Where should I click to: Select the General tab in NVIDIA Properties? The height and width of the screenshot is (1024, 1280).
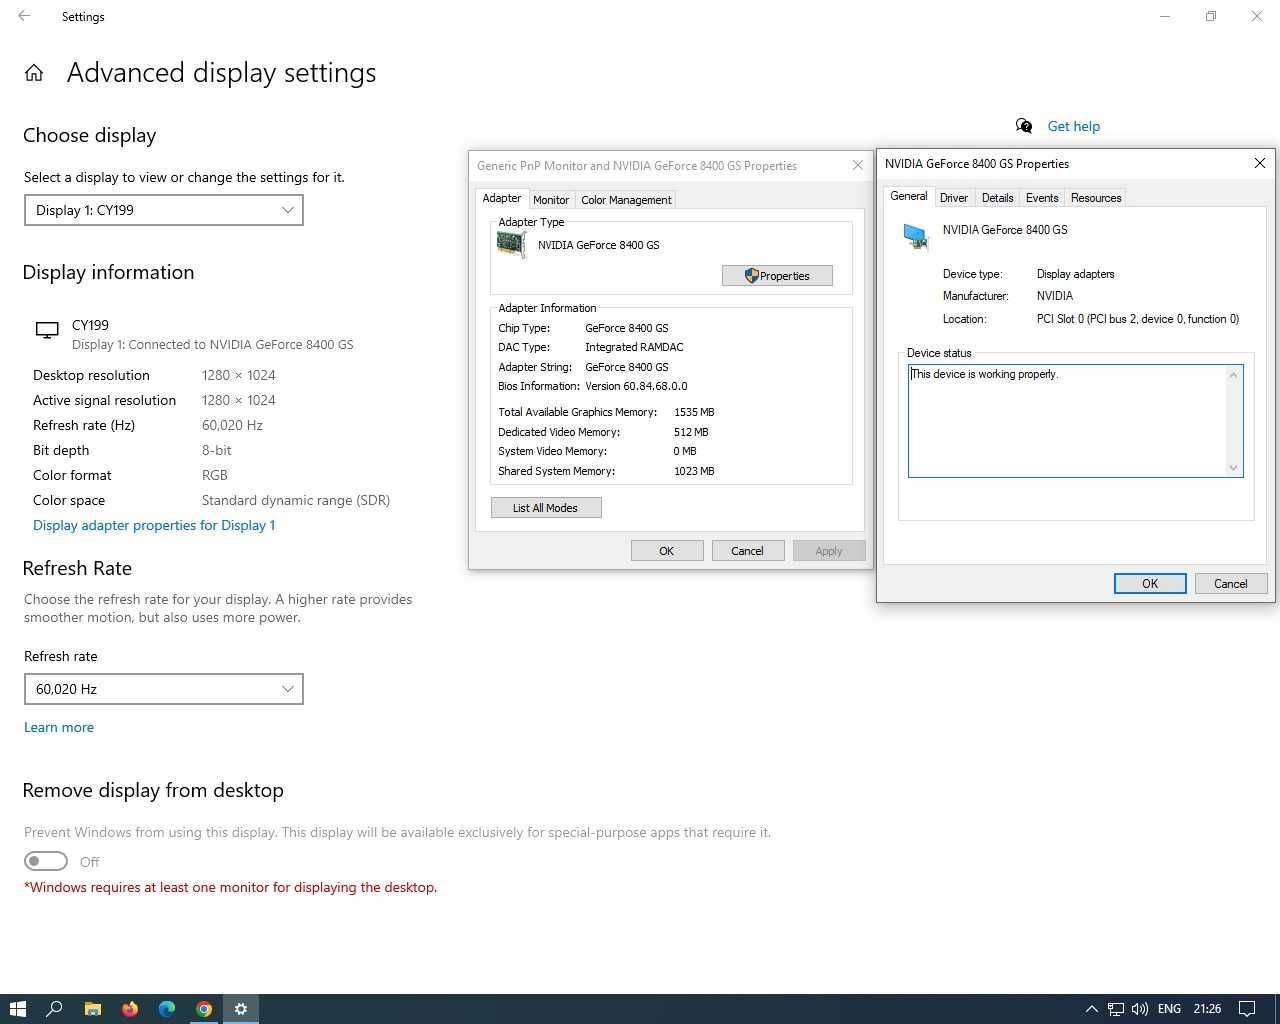(908, 196)
